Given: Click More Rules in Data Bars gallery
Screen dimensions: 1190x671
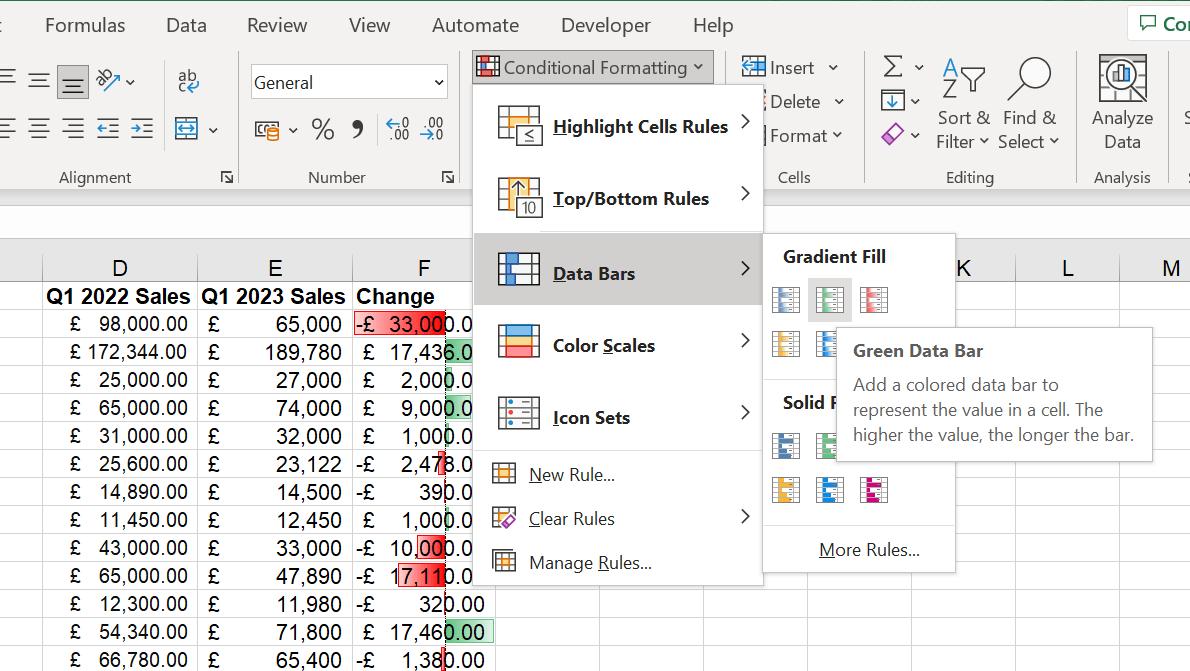Looking at the screenshot, I should point(869,550).
